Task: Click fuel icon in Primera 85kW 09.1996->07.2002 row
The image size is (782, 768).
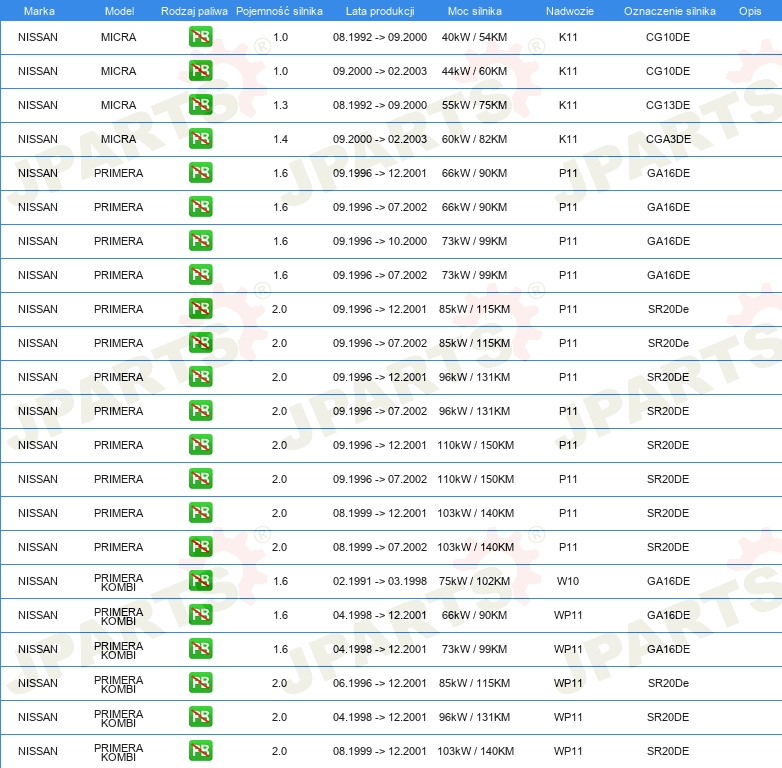Action: [200, 343]
